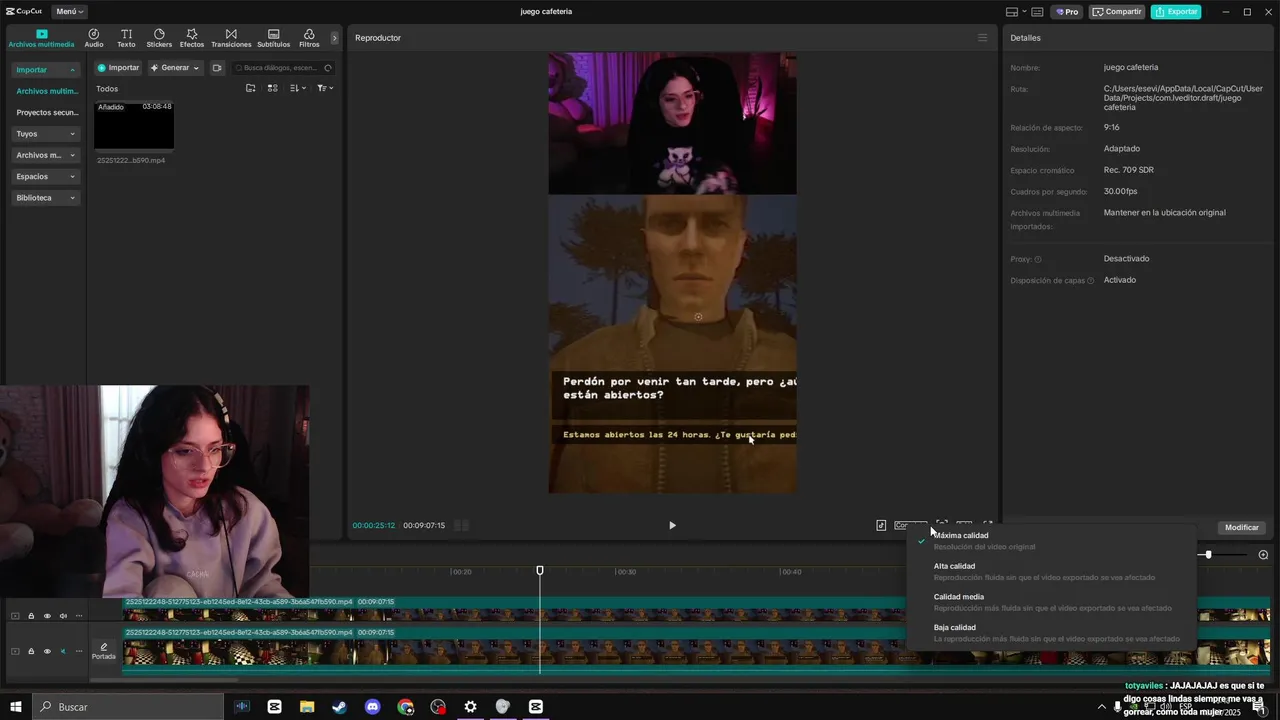Open more options on the upper track
1280x720 pixels.
tap(79, 616)
